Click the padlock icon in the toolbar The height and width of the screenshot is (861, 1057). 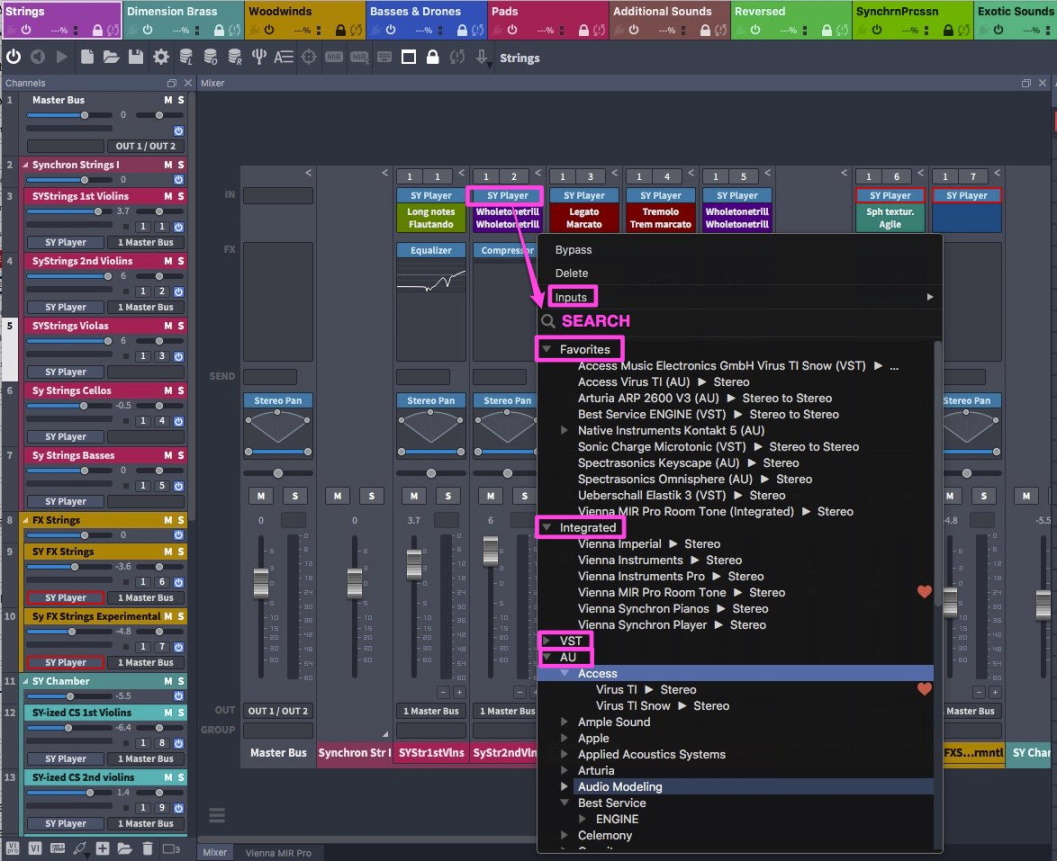[433, 57]
